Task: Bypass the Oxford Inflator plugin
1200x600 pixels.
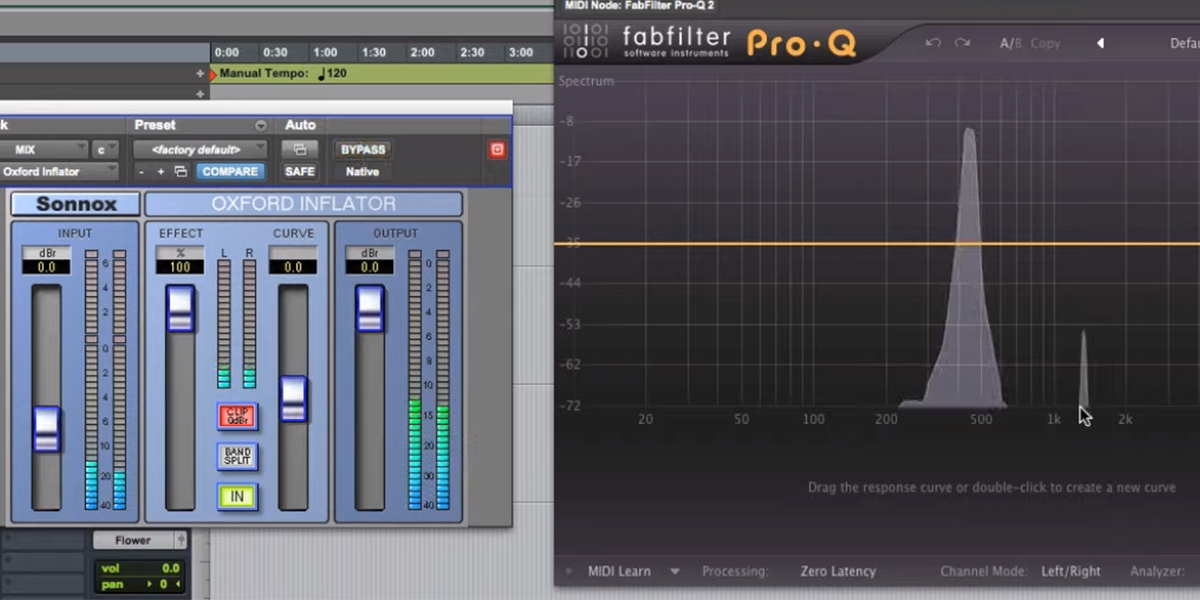Action: (362, 150)
